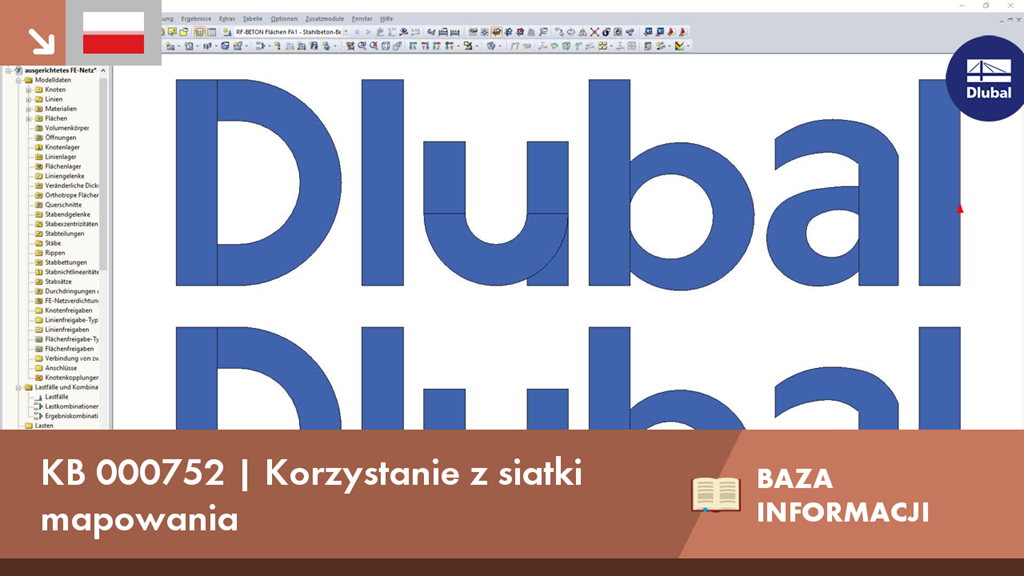The width and height of the screenshot is (1024, 576).
Task: Click the table view toggle icon
Action: coord(212,32)
